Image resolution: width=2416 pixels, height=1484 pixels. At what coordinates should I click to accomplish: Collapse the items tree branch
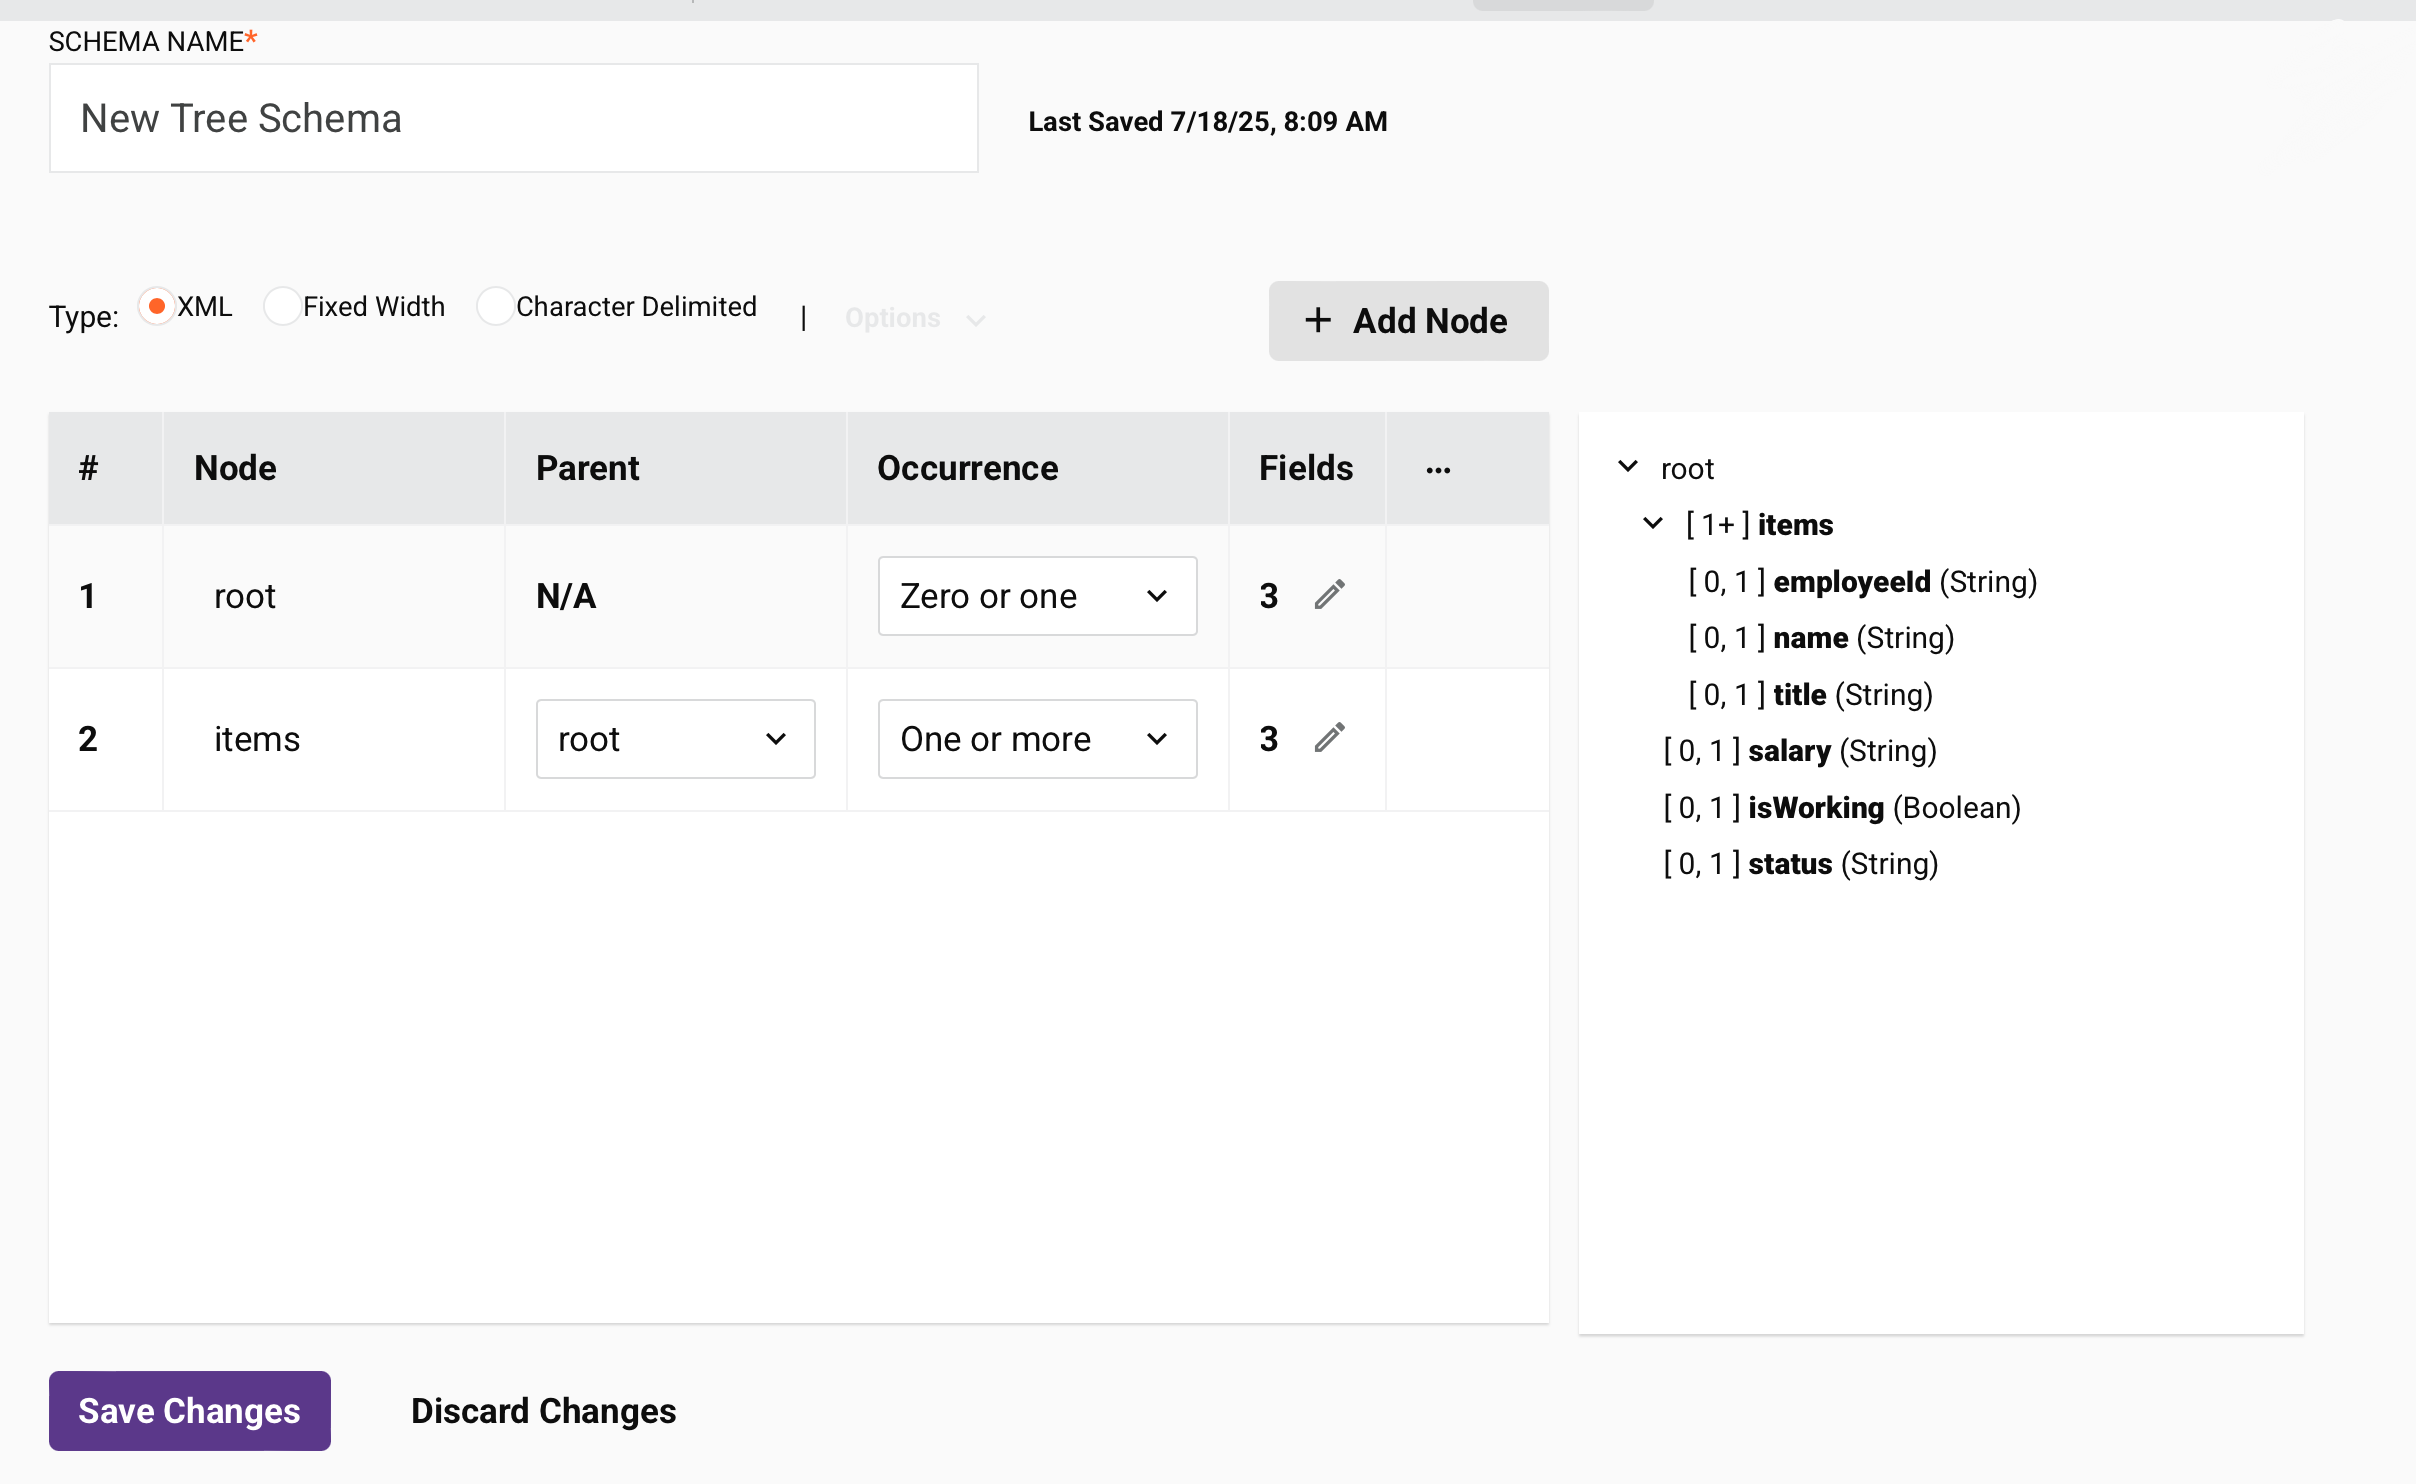point(1653,523)
